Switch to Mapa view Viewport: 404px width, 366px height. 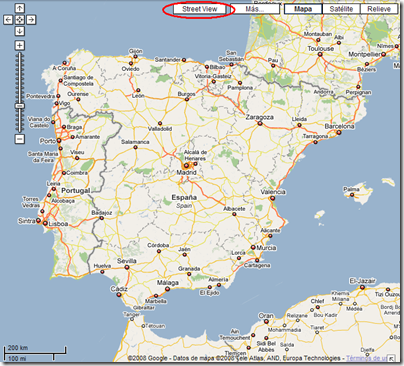303,9
